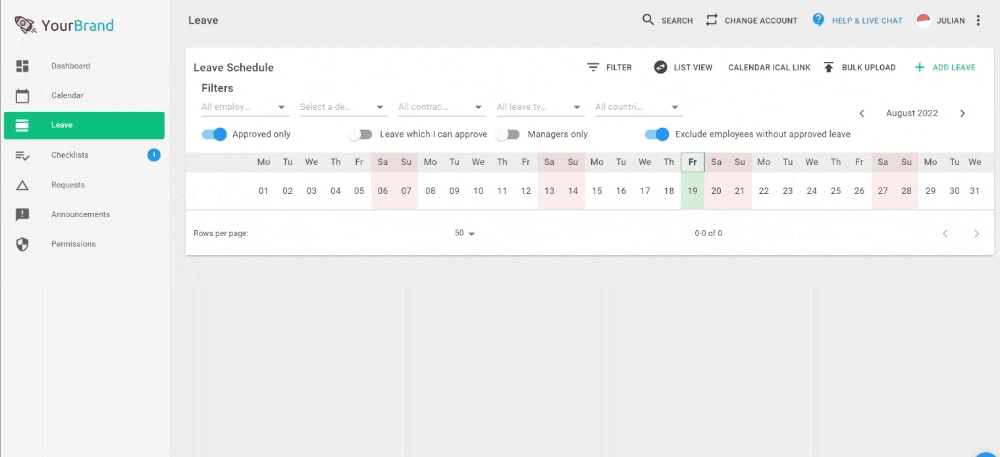Toggle the Managers only switch
Image resolution: width=1000 pixels, height=457 pixels.
coord(508,134)
